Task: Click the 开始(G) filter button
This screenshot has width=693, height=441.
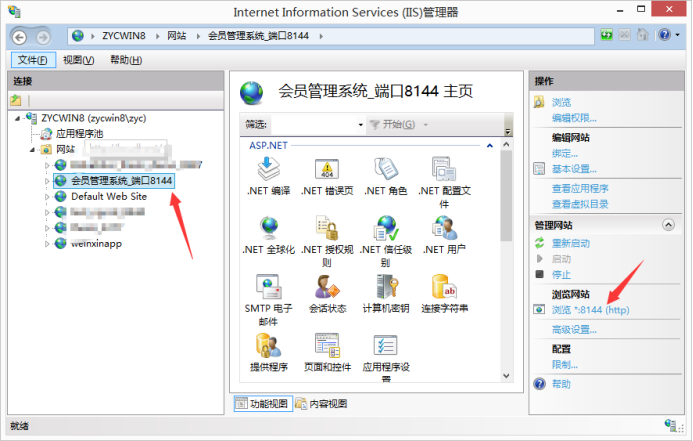Action: coord(393,125)
